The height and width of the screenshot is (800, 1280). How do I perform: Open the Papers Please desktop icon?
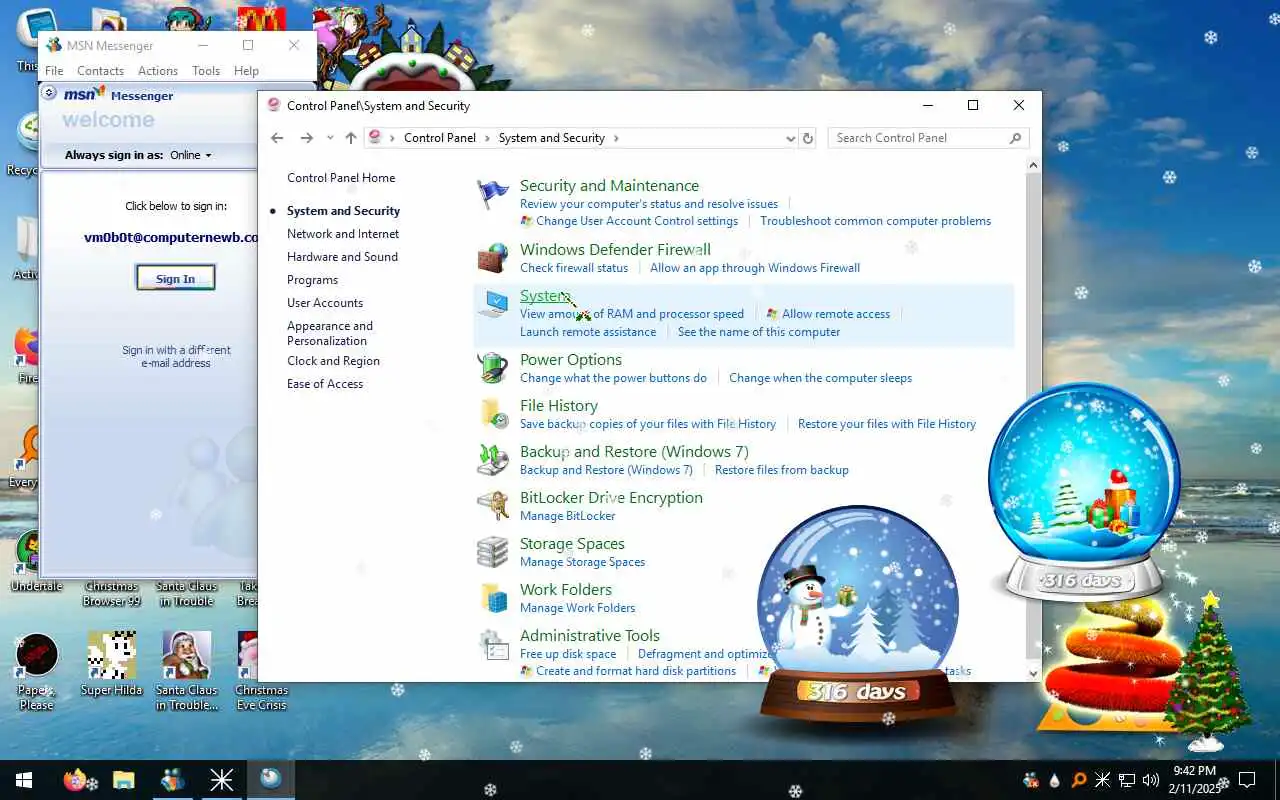[x=36, y=670]
